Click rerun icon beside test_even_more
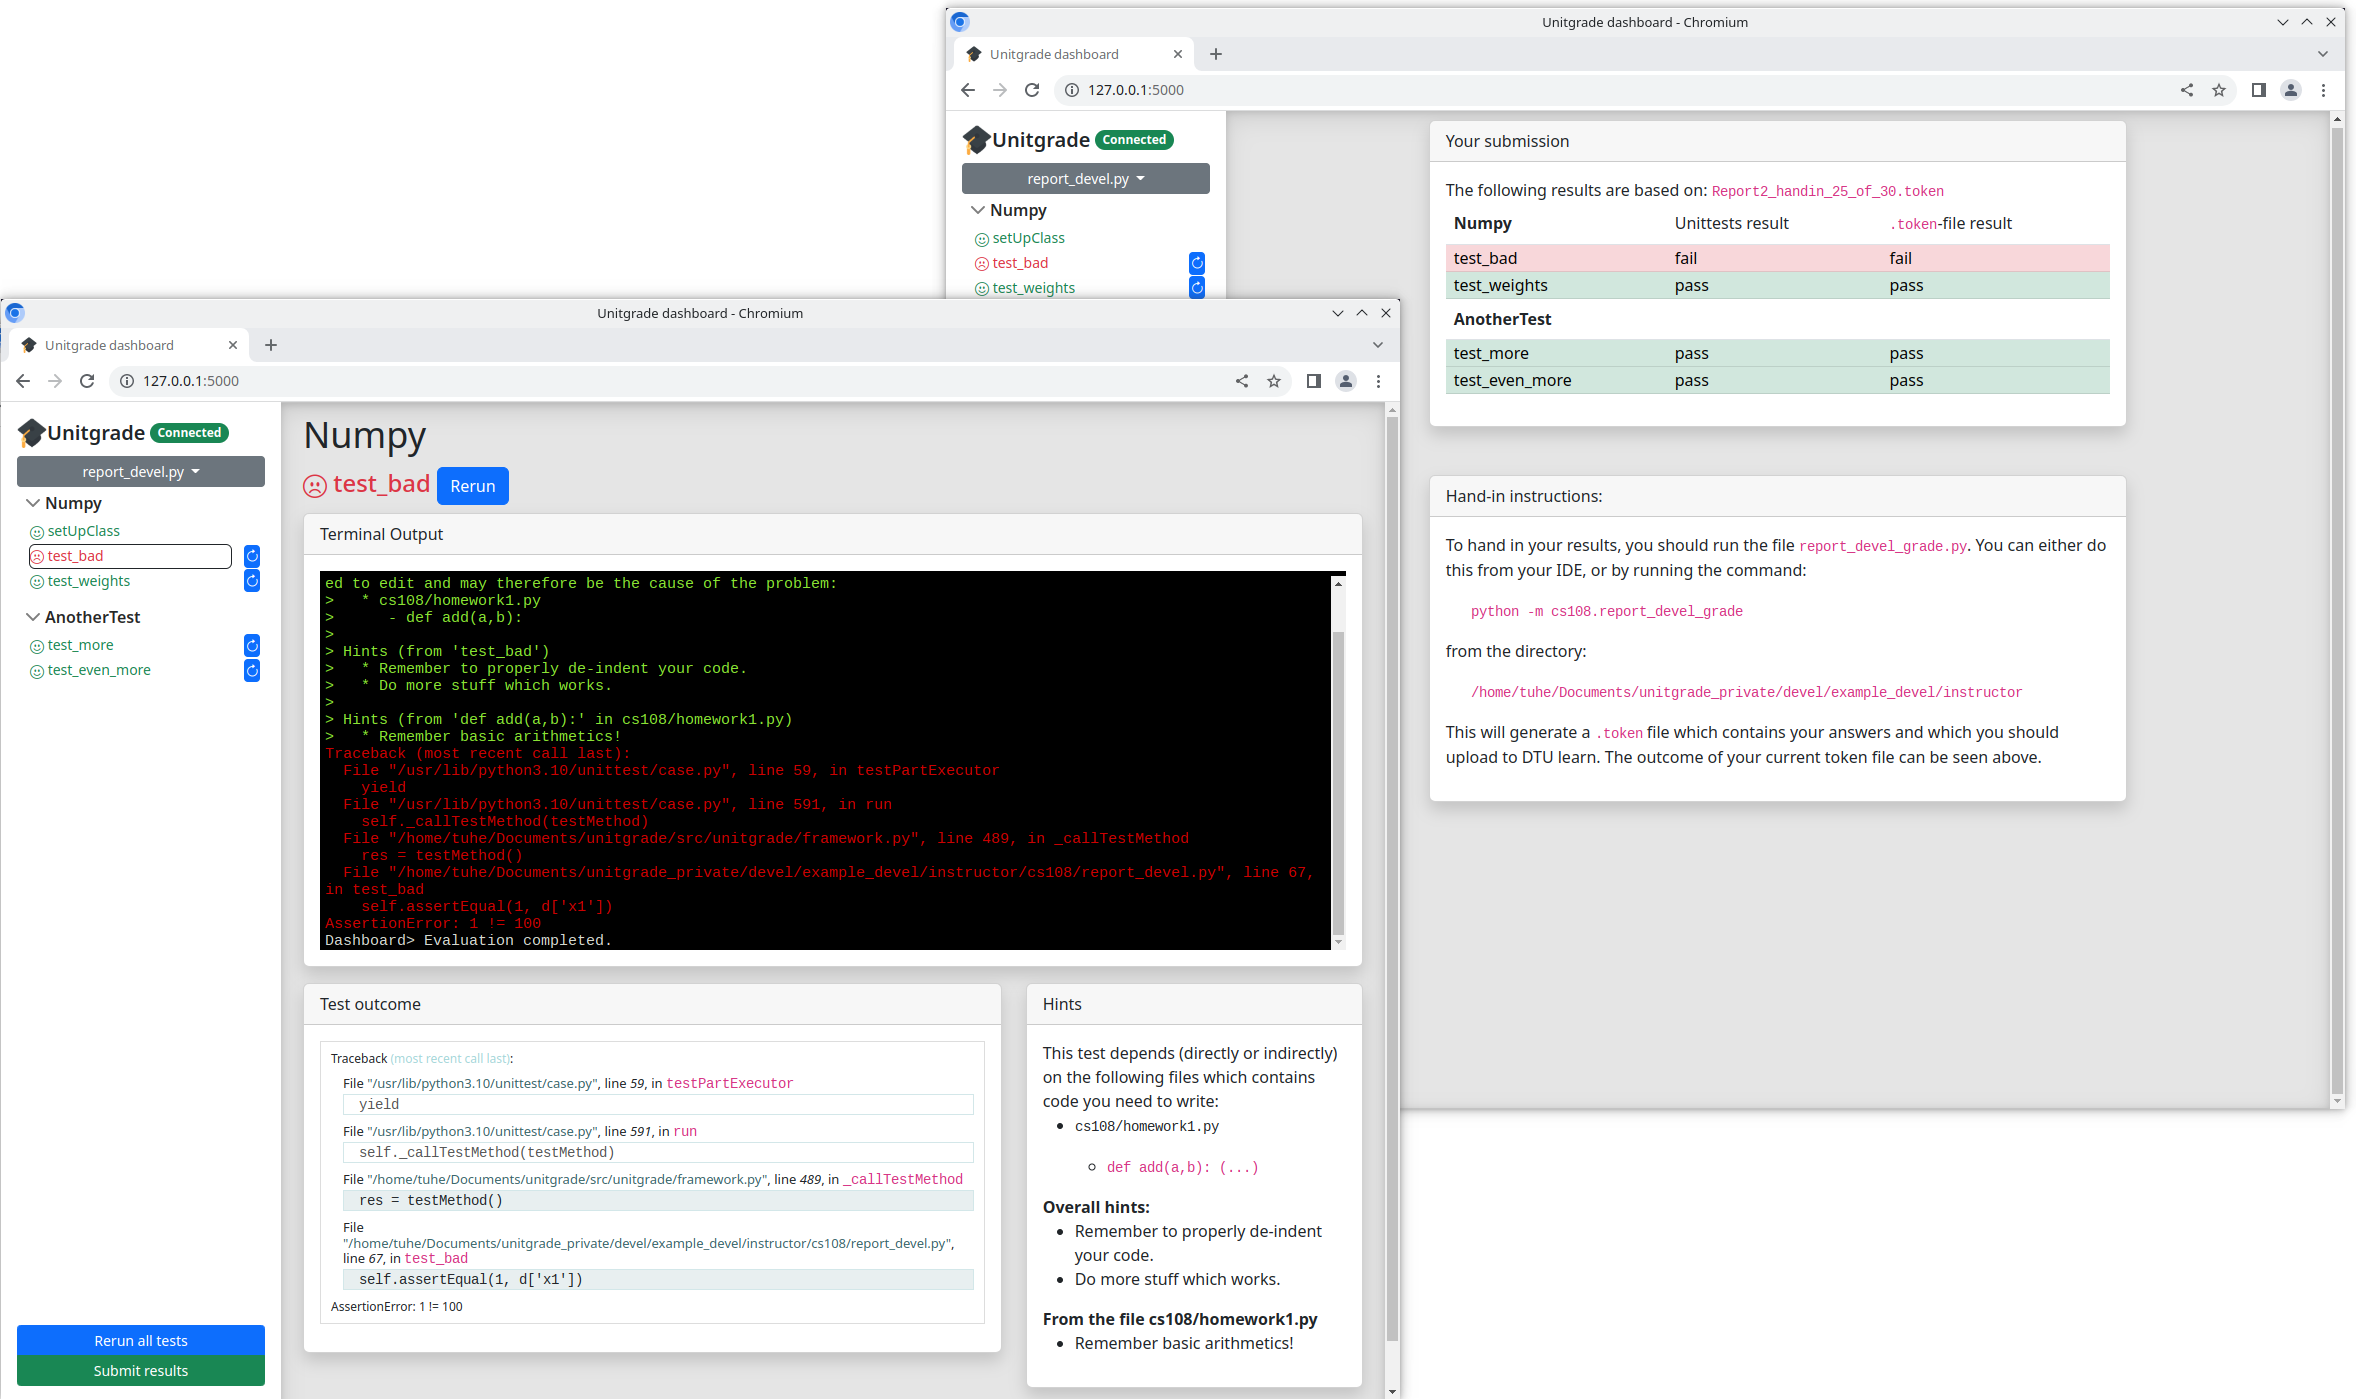2356x1400 pixels. pos(252,670)
